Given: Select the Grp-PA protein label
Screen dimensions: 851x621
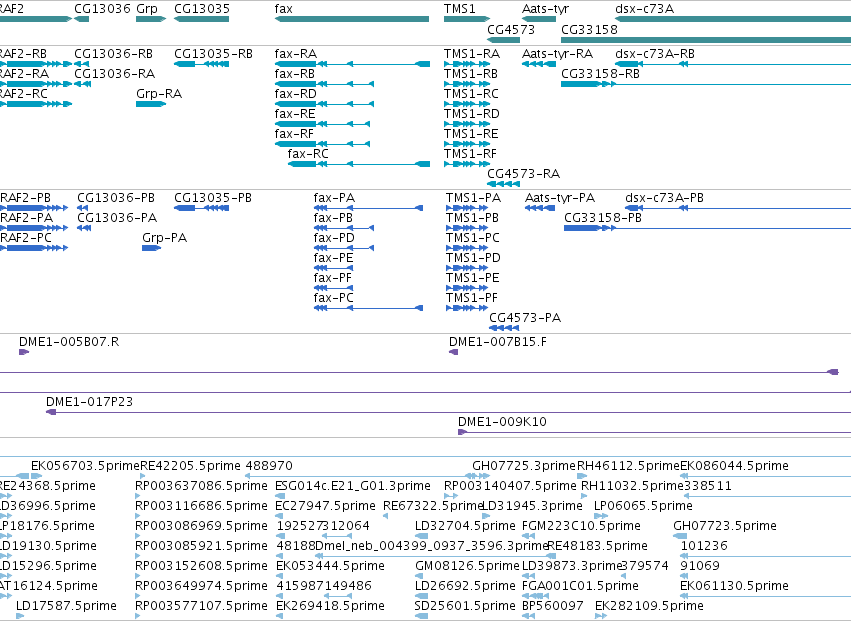Looking at the screenshot, I should point(164,238).
